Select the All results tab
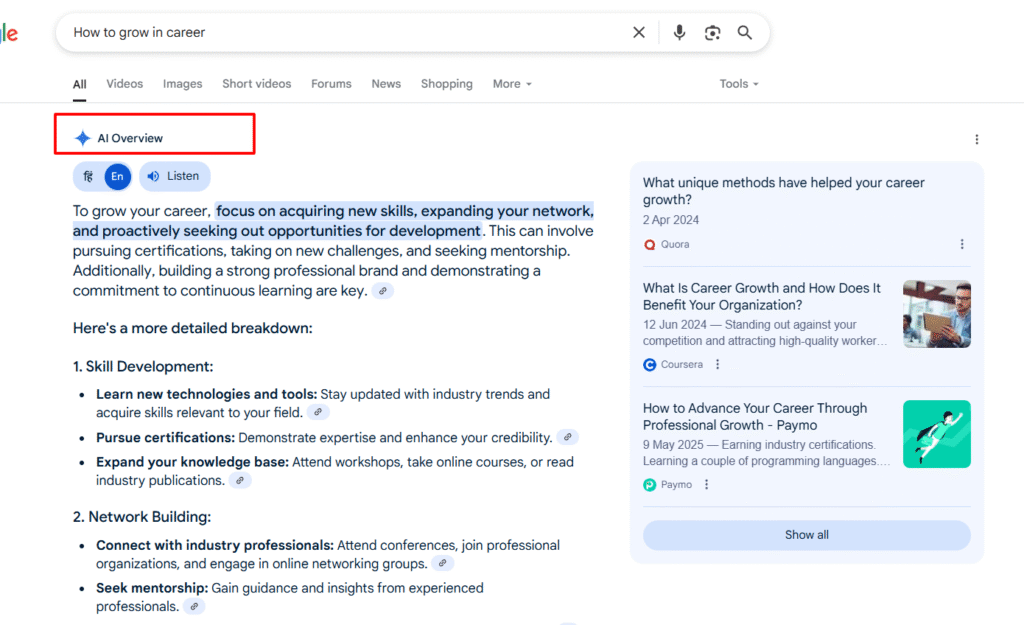 coord(80,84)
